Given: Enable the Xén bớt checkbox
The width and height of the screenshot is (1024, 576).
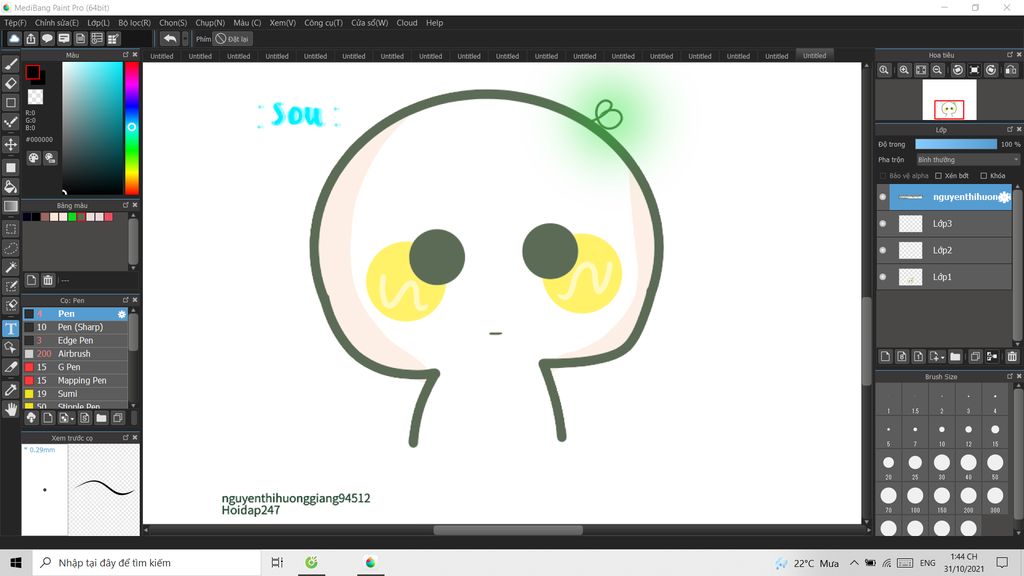Looking at the screenshot, I should coord(938,176).
